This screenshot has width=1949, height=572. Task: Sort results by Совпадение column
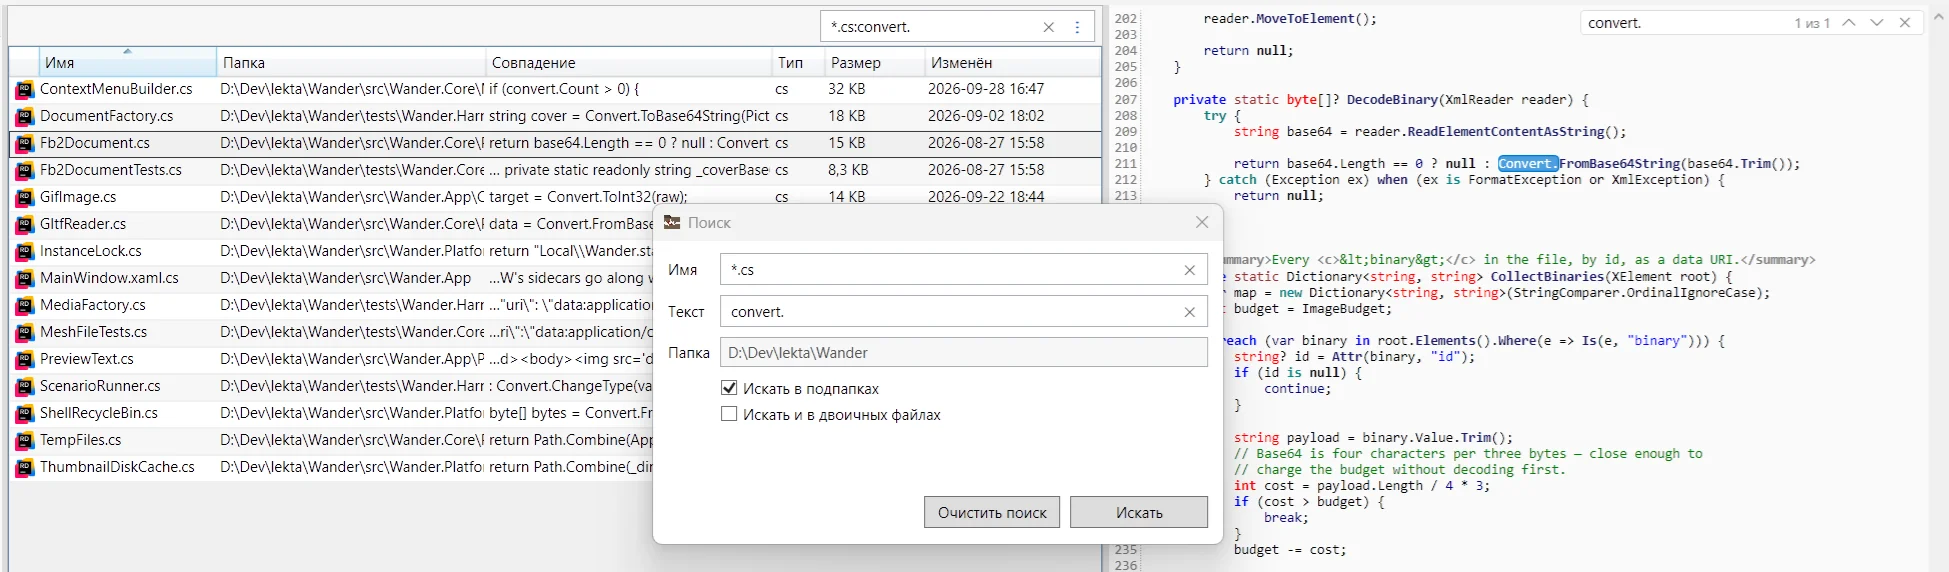pyautogui.click(x=629, y=62)
